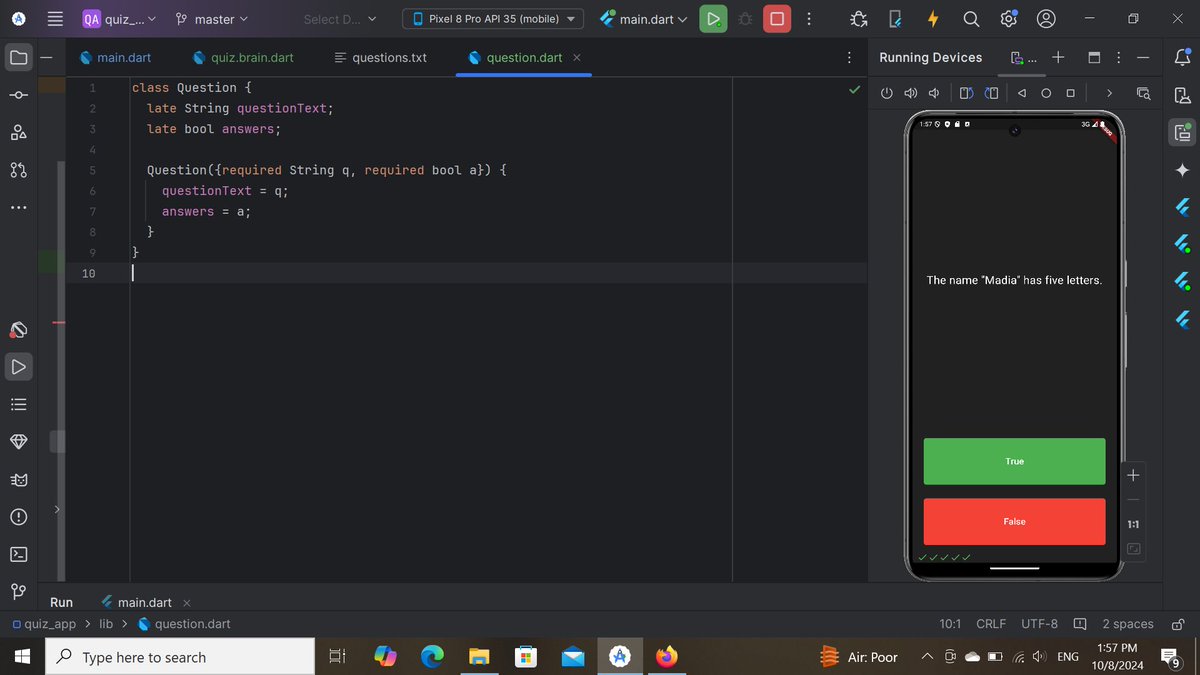Image resolution: width=1200 pixels, height=675 pixels.
Task: Open the questions.txt tab
Action: pyautogui.click(x=387, y=57)
